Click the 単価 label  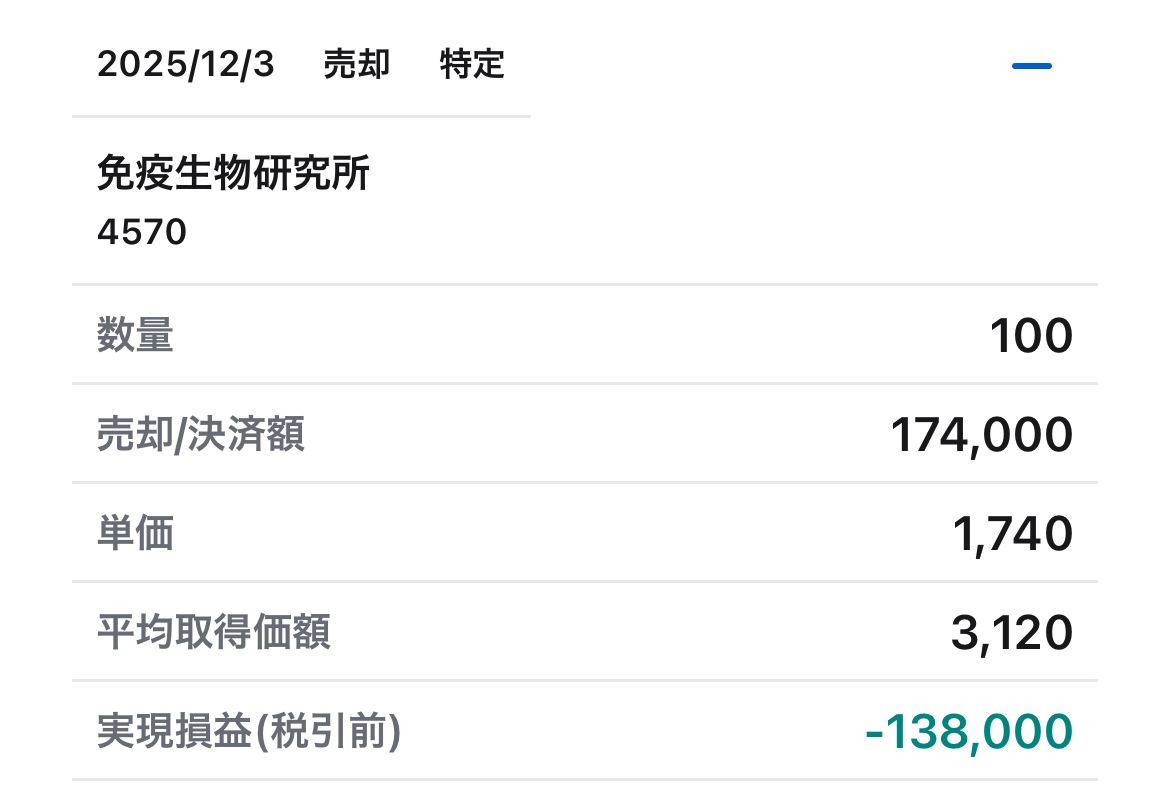(x=135, y=533)
